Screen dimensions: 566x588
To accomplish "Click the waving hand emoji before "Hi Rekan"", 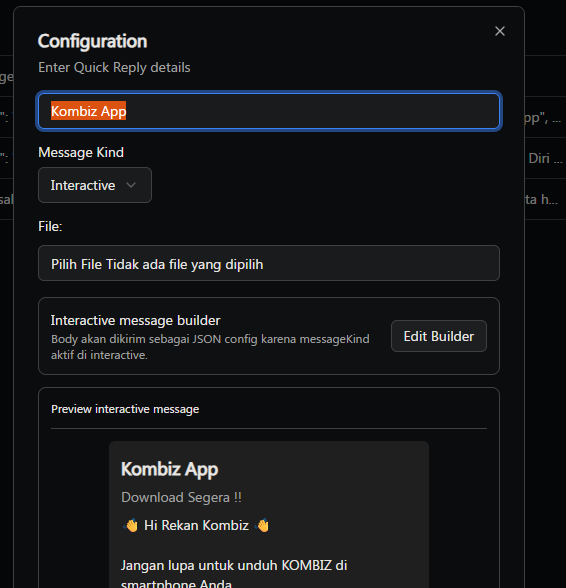I will 131,525.
